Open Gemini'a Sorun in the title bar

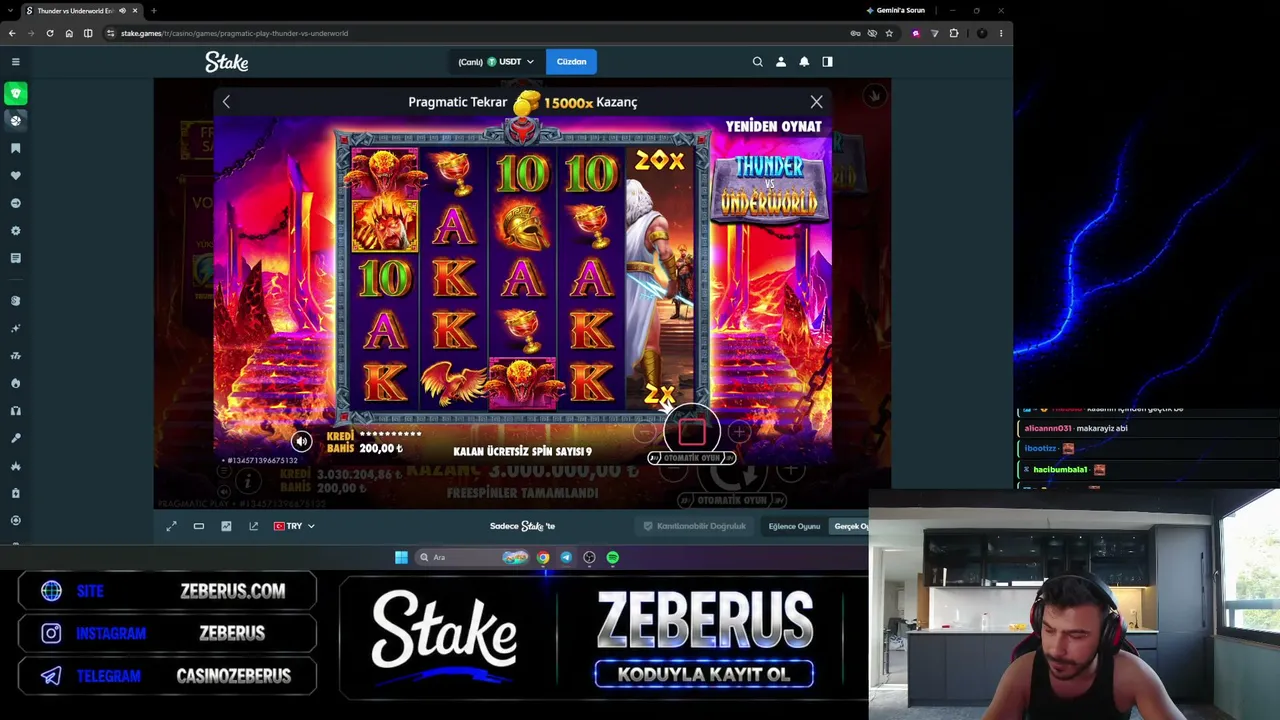tap(896, 11)
